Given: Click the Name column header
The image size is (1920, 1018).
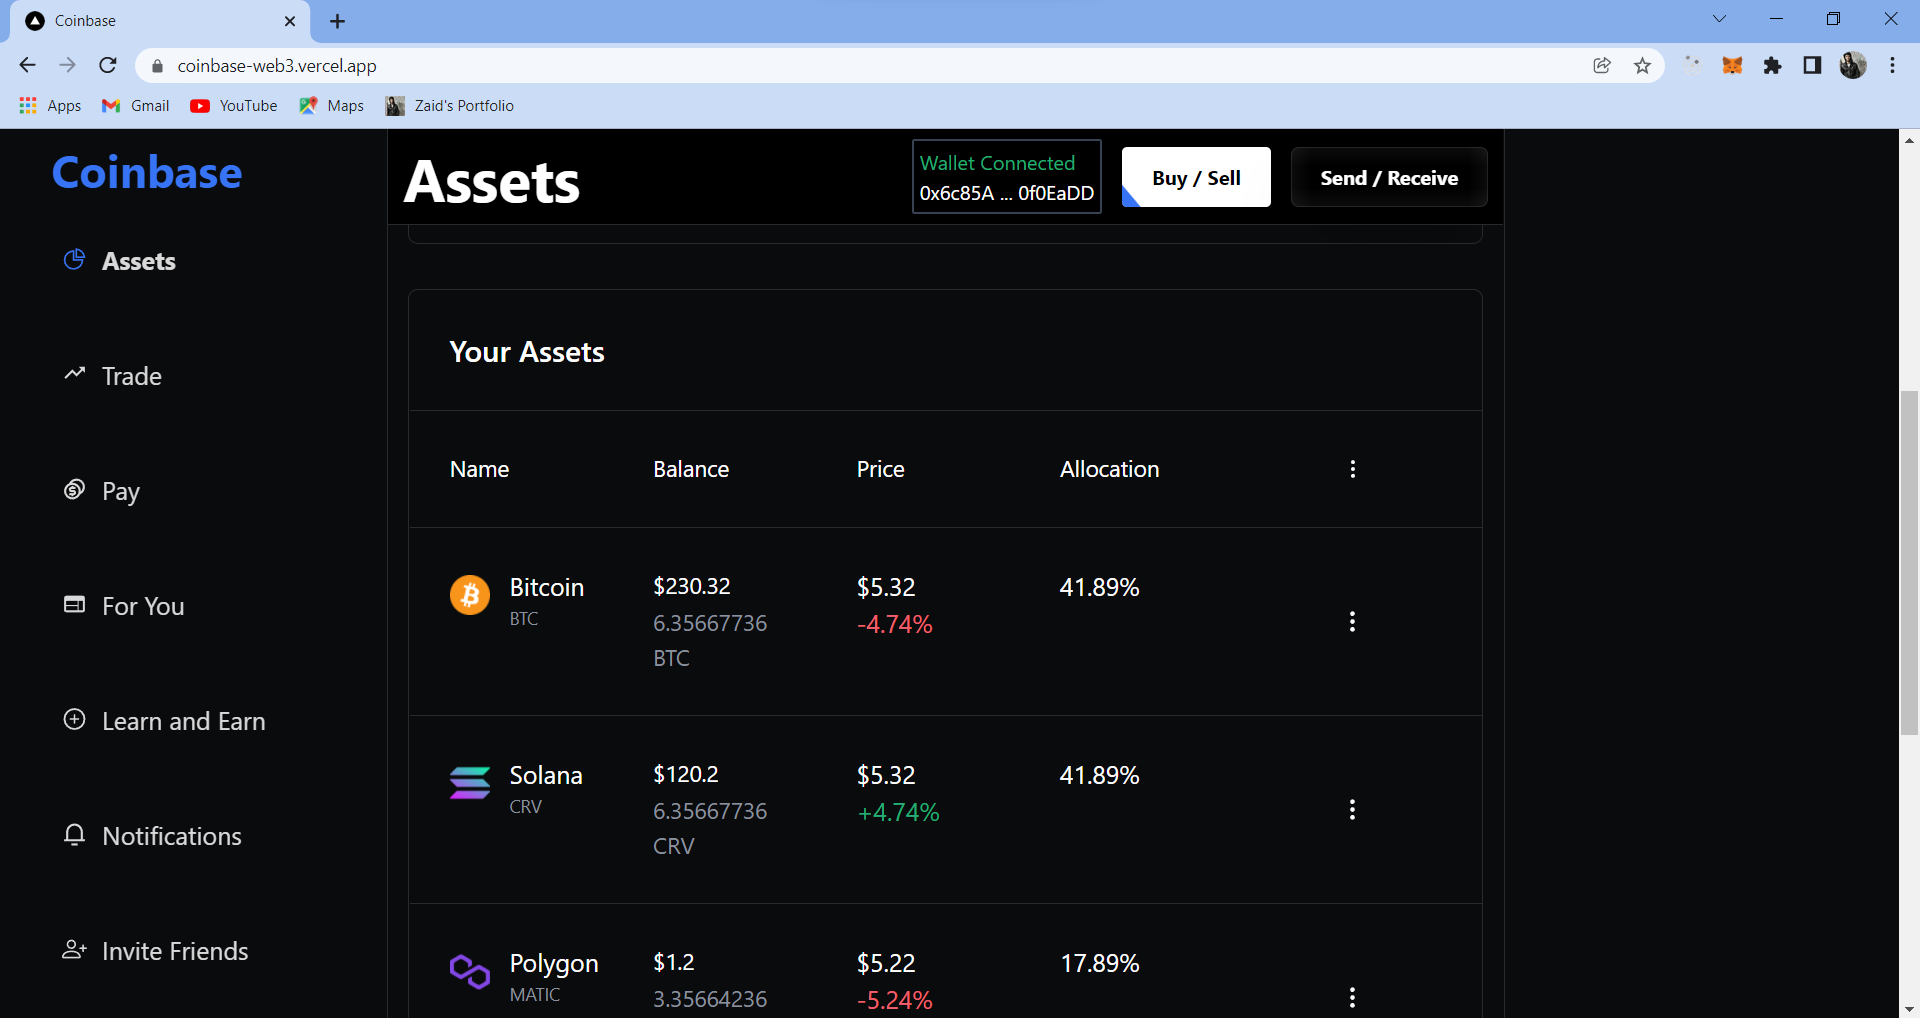Looking at the screenshot, I should pos(480,469).
